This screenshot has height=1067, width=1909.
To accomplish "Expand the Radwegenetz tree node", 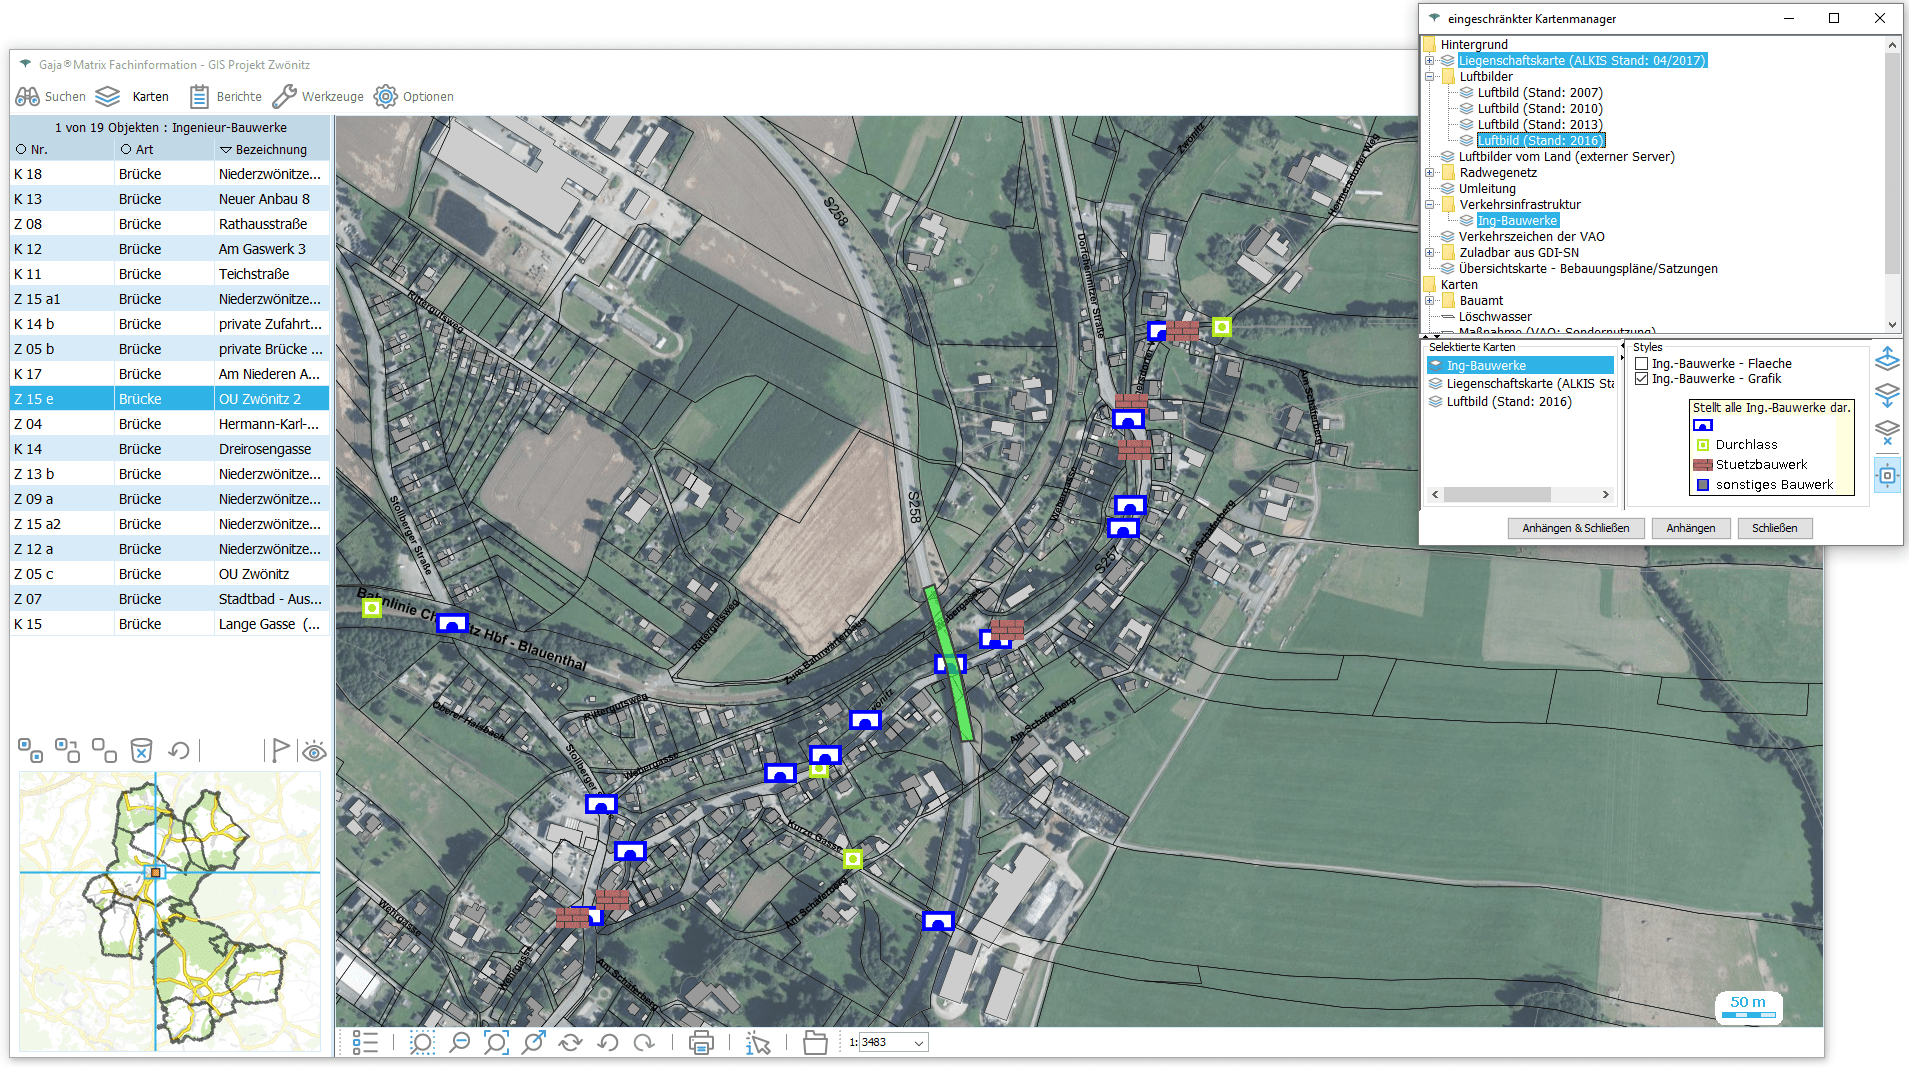I will tap(1430, 173).
